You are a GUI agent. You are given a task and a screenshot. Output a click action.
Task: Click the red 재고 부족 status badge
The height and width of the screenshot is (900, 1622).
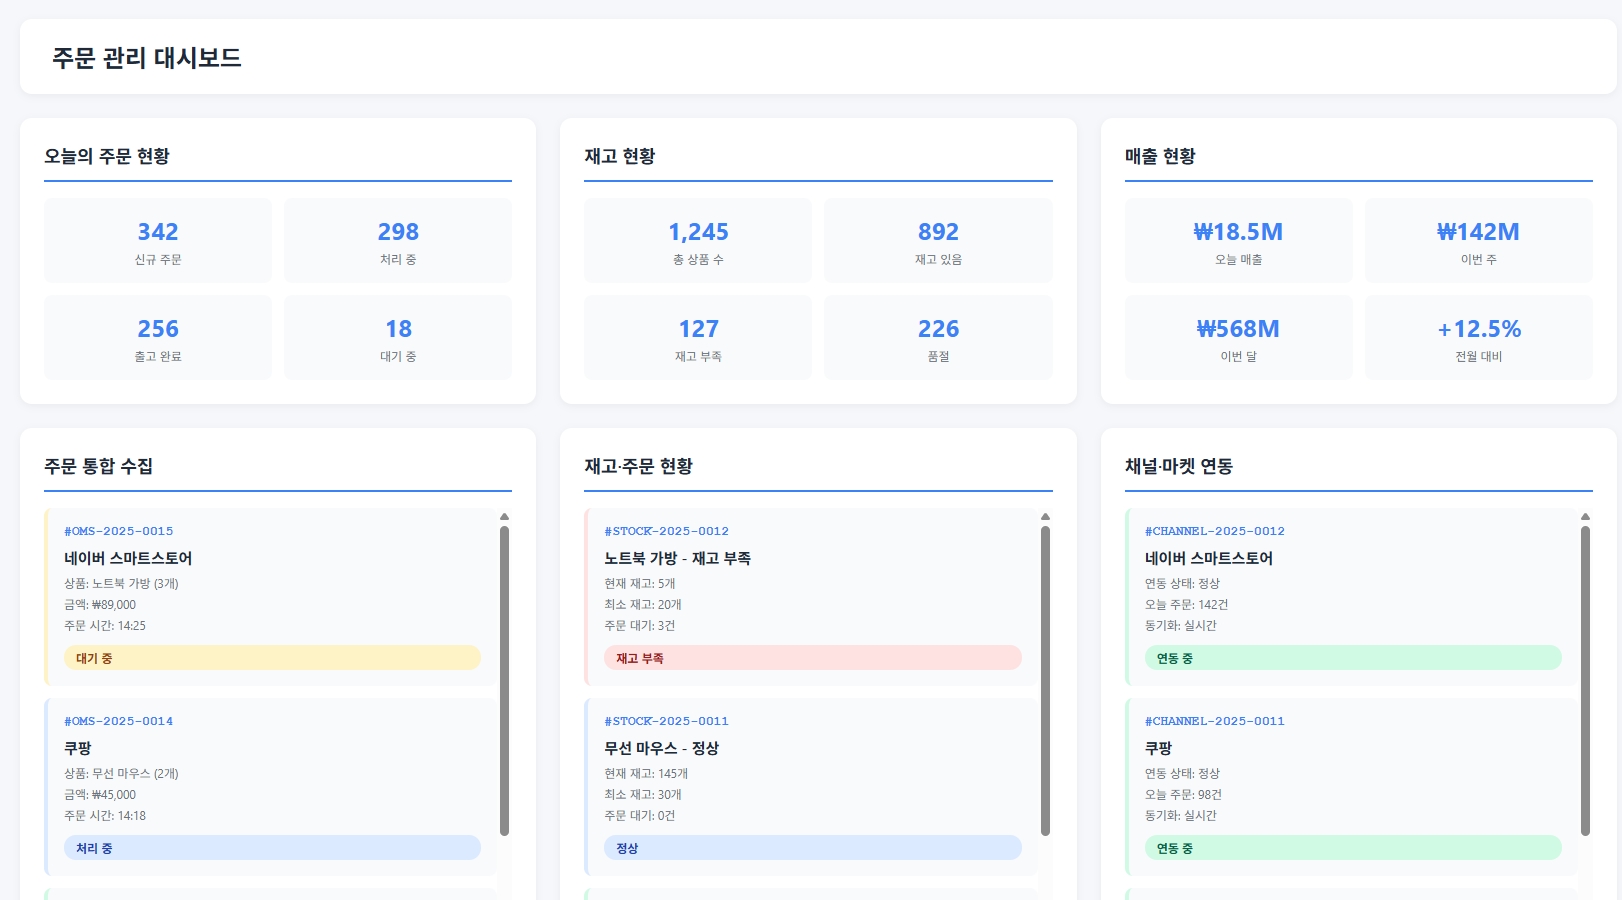coord(812,658)
